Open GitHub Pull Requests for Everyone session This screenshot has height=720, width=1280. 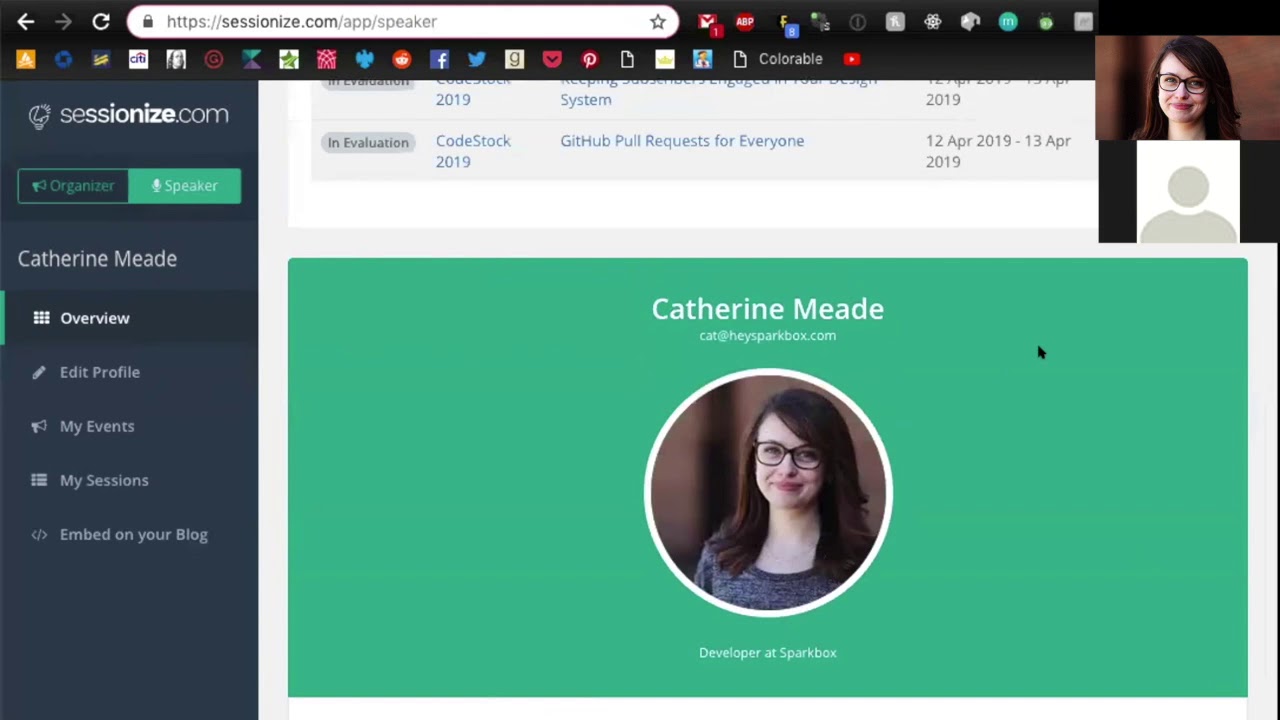pos(681,141)
